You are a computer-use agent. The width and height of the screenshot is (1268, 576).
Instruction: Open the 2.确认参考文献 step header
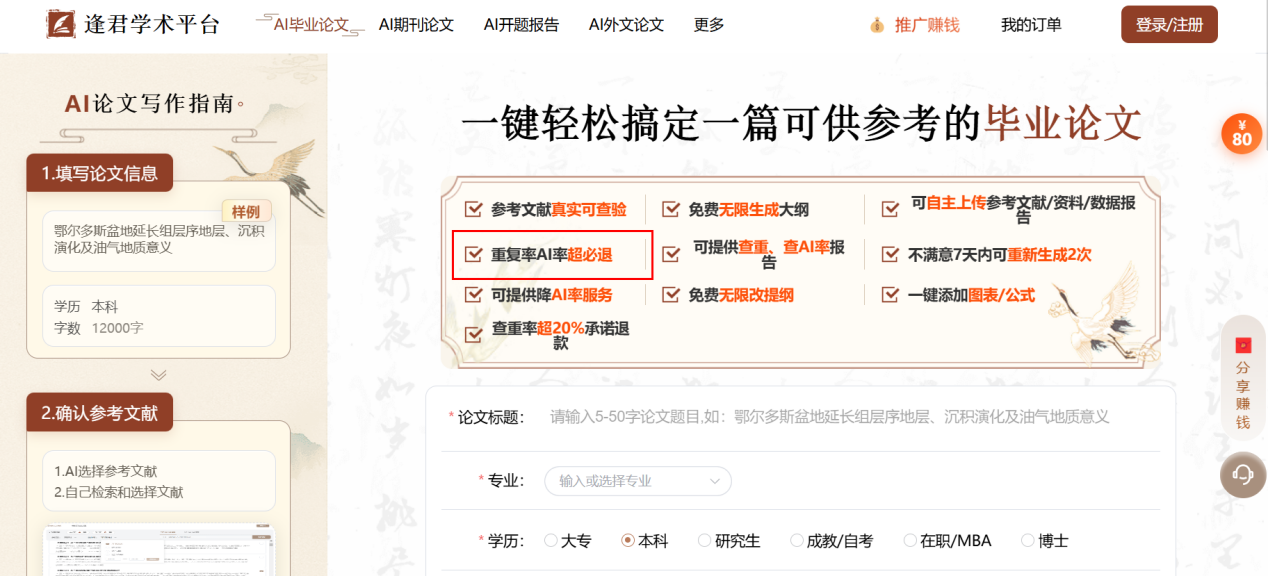pos(100,412)
